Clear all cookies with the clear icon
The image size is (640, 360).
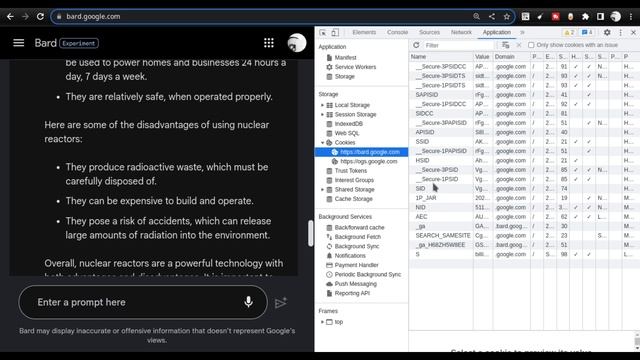(x=506, y=45)
